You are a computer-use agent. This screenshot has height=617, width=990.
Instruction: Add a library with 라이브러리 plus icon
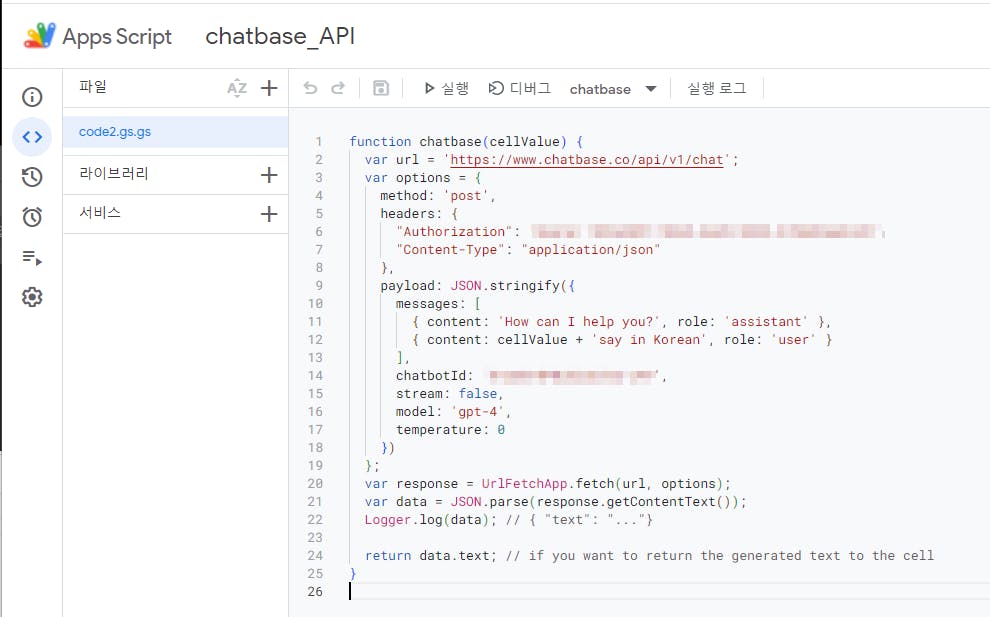(x=269, y=174)
